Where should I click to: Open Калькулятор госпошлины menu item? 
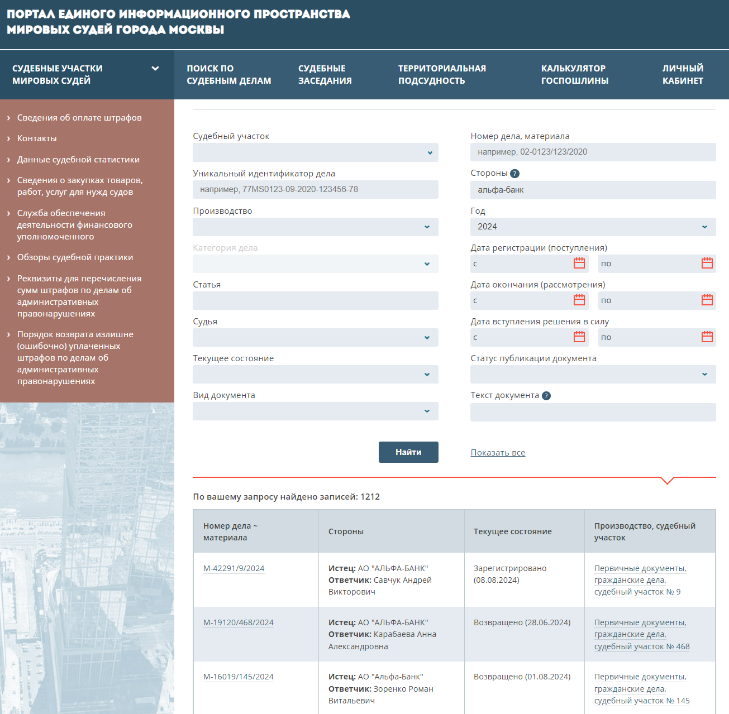tap(574, 75)
